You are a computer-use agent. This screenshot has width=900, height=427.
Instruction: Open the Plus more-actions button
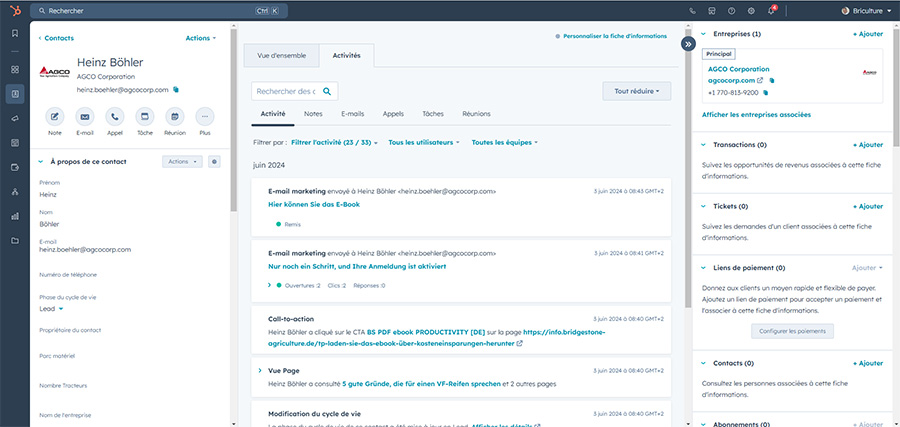pos(205,117)
